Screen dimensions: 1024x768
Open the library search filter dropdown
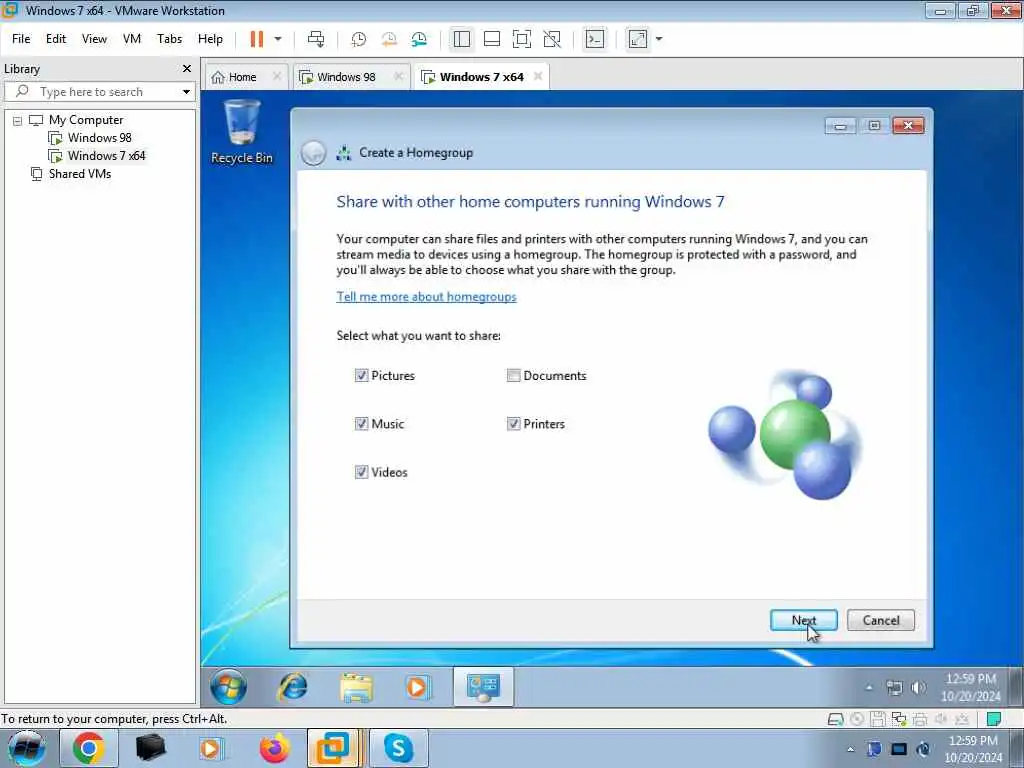coord(186,92)
